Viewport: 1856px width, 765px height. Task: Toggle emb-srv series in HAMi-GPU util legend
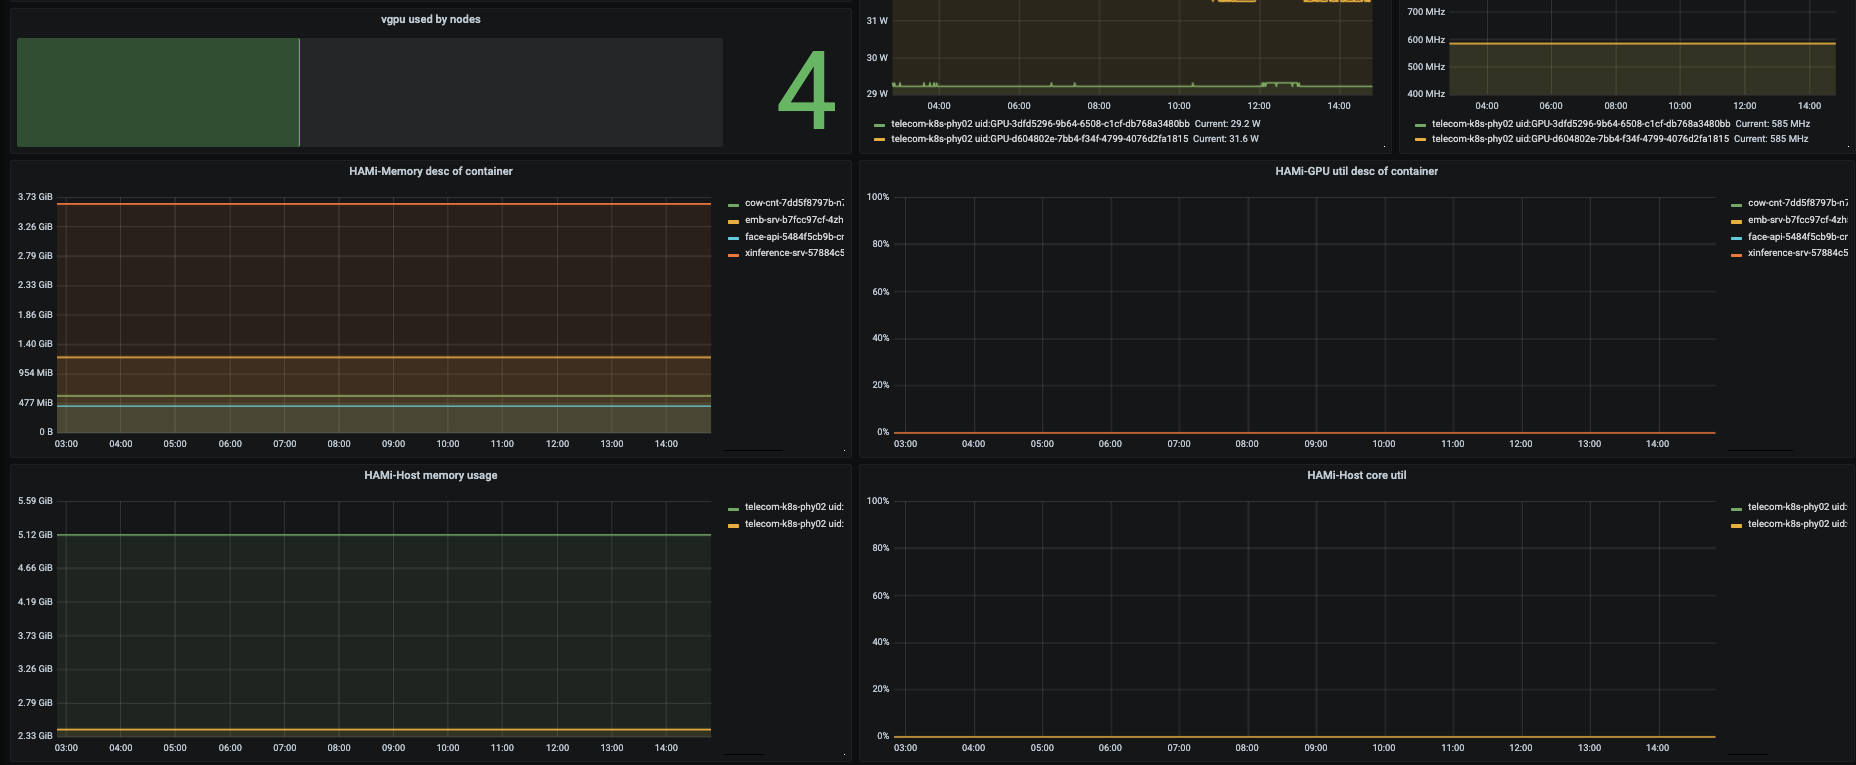coord(1797,220)
